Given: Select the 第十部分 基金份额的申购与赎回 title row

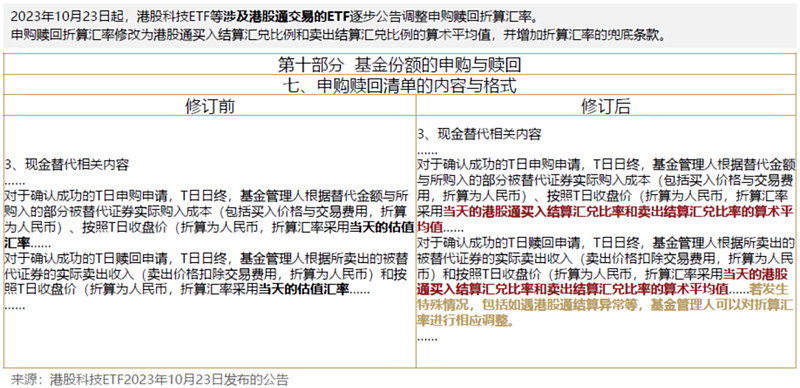Looking at the screenshot, I should pyautogui.click(x=399, y=65).
